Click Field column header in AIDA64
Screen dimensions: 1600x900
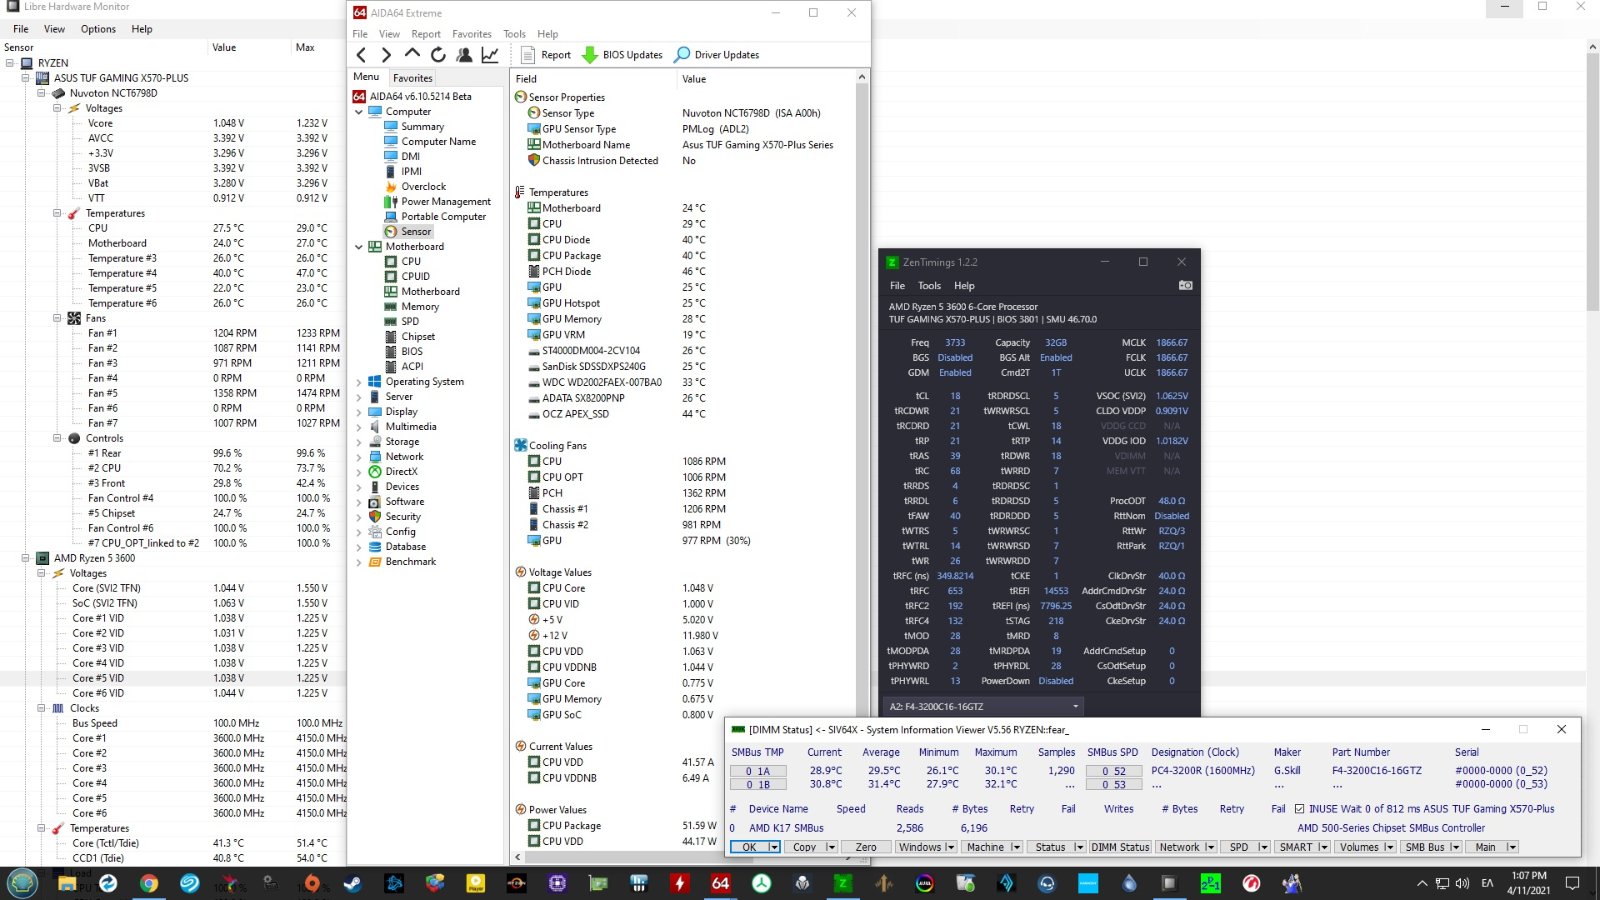pos(593,79)
